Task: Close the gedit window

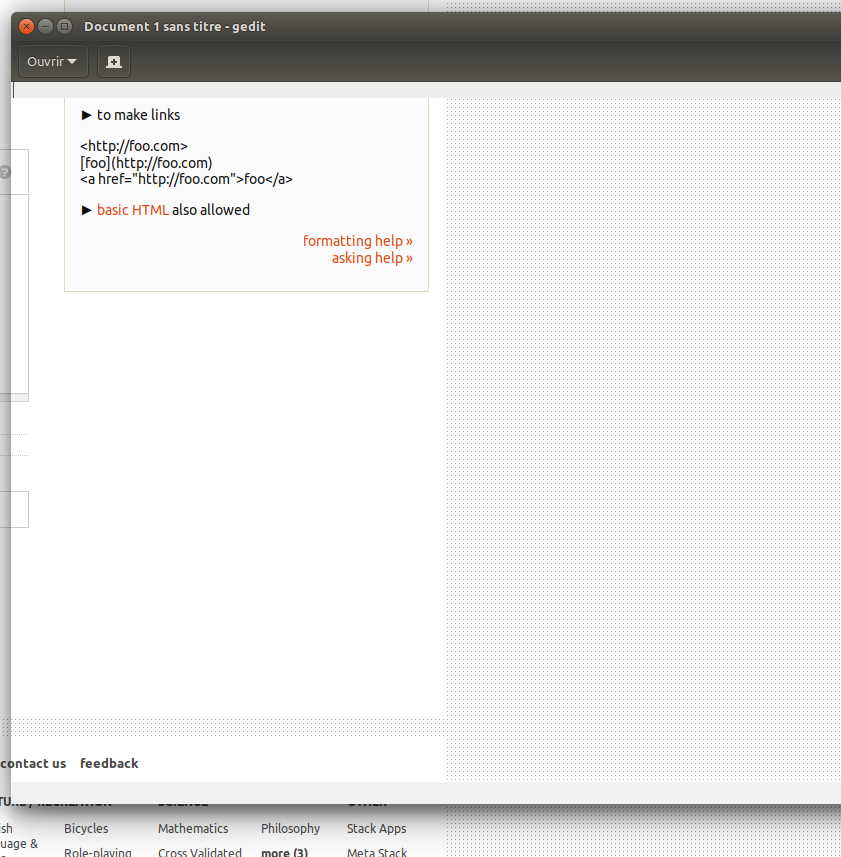Action: coord(26,26)
